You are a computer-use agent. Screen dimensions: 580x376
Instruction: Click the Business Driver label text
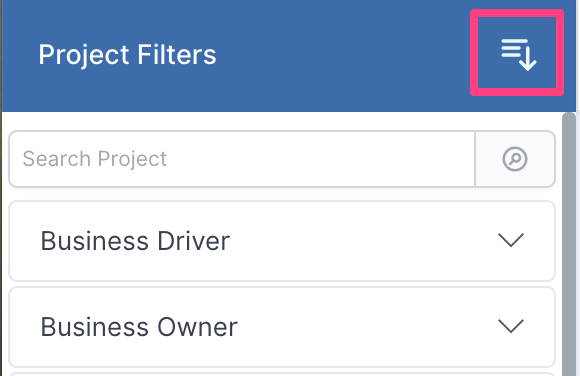(x=135, y=241)
